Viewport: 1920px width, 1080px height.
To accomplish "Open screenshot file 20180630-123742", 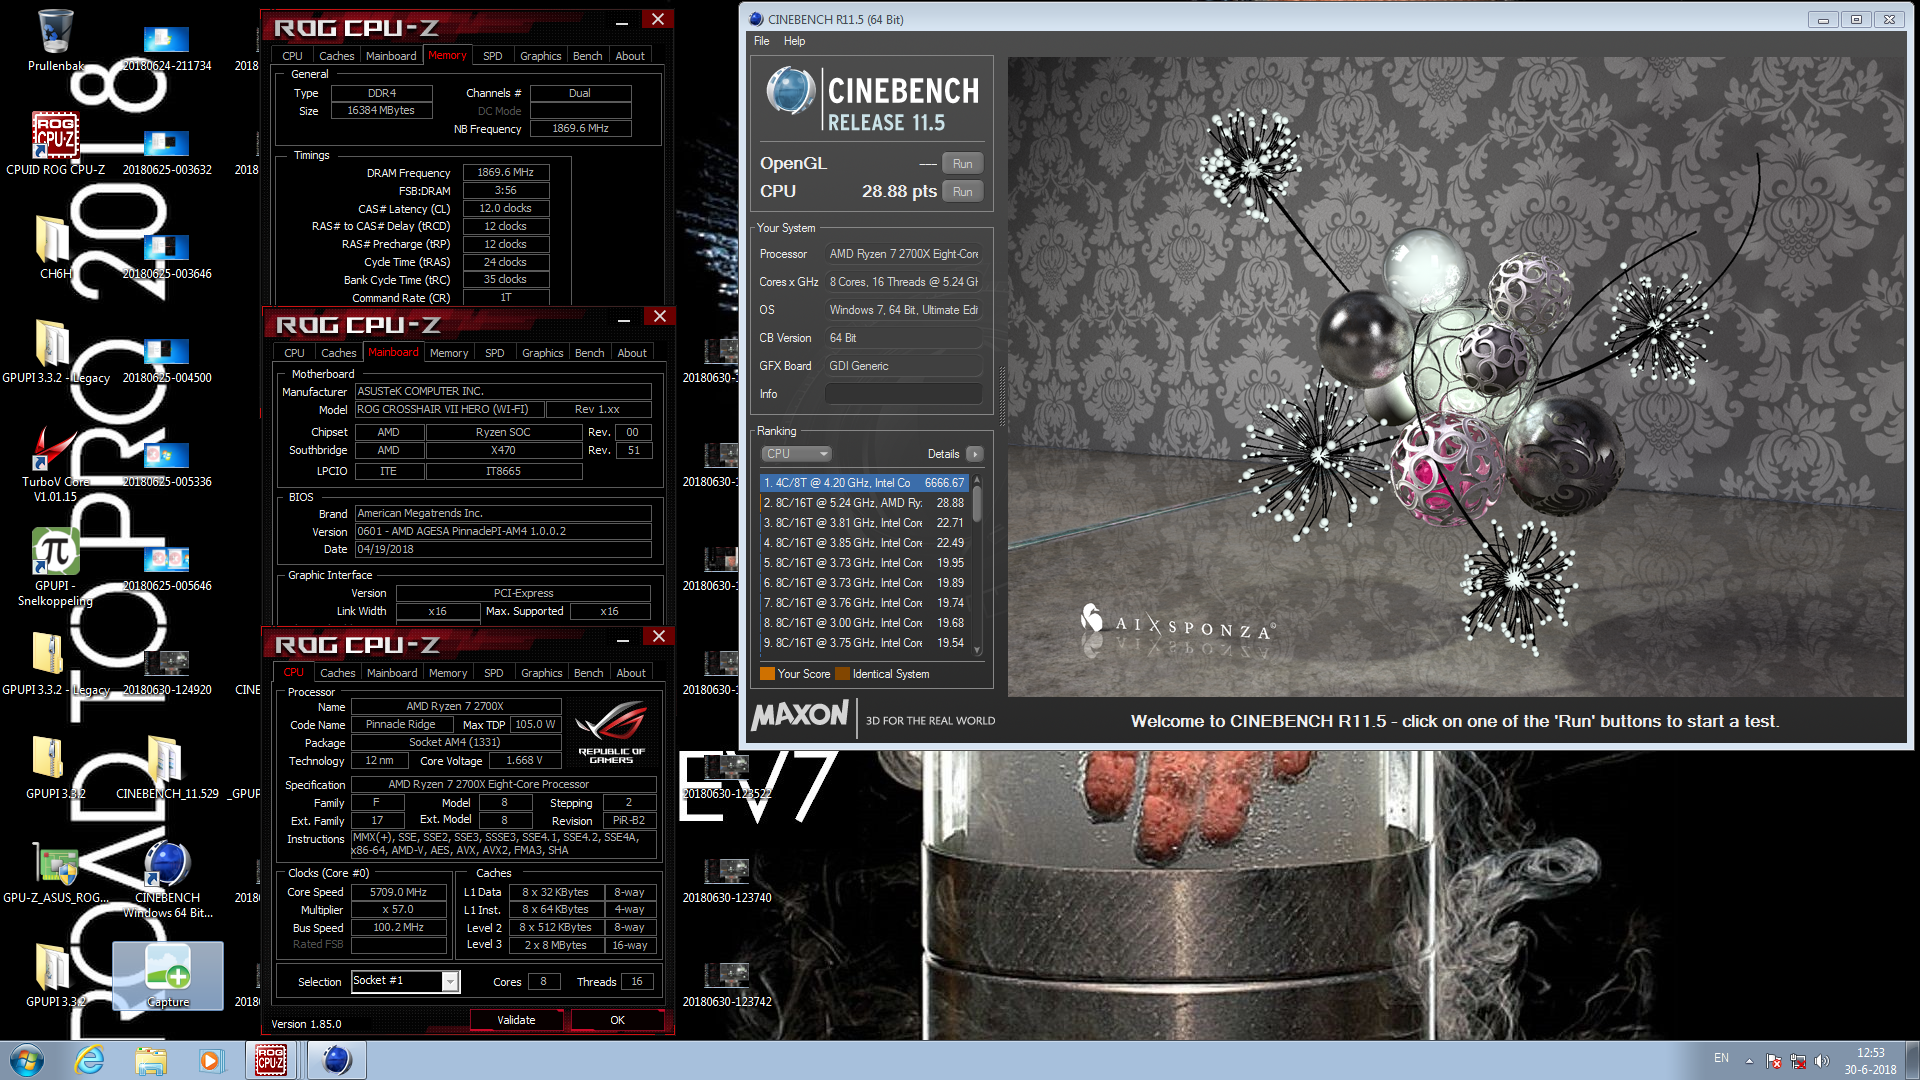I will tap(727, 984).
